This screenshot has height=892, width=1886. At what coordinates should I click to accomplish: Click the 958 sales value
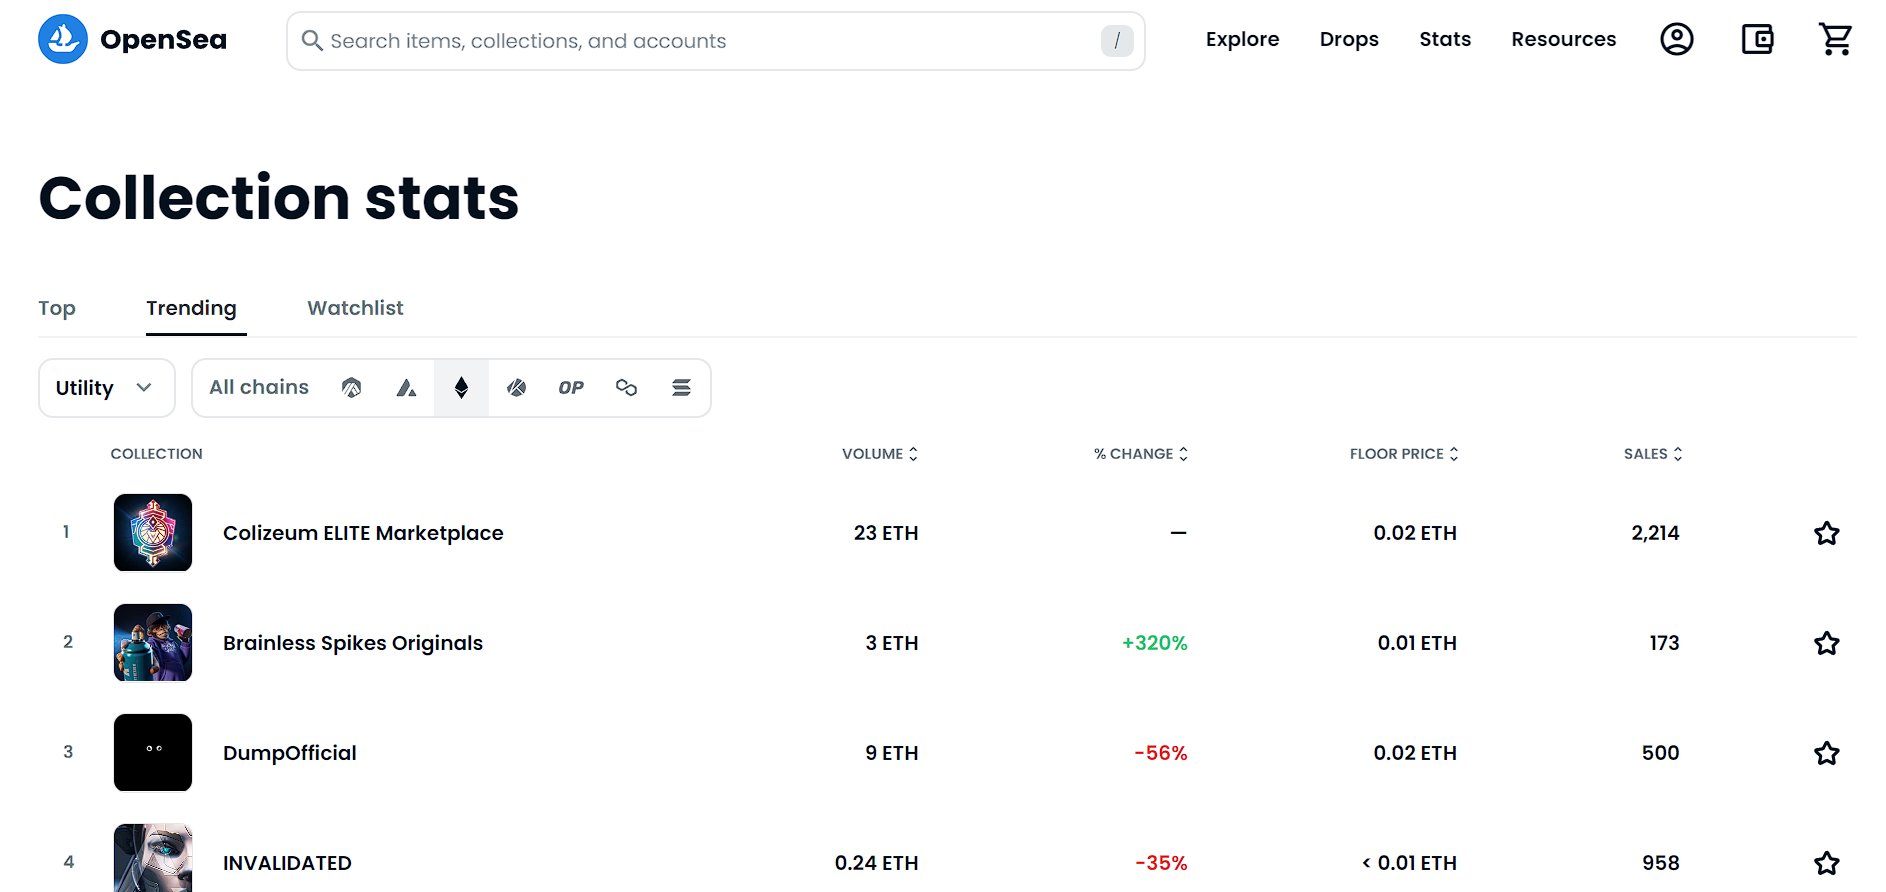coord(1661,863)
